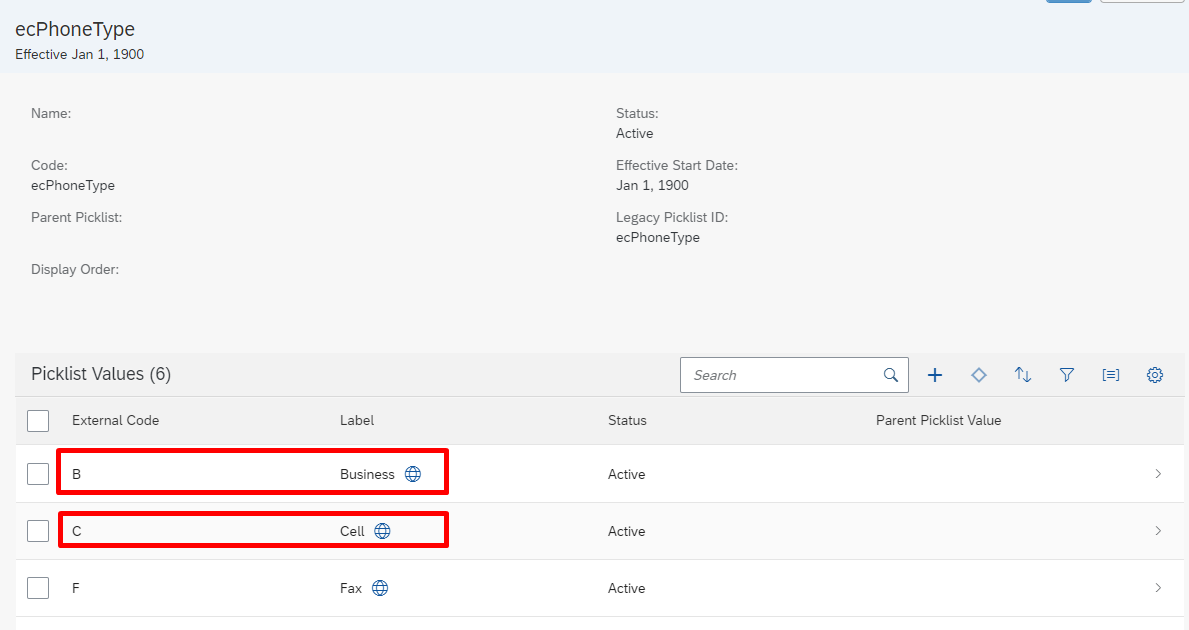Viewport: 1189px width, 630px height.
Task: Open translations globe next to Business
Action: pyautogui.click(x=413, y=474)
